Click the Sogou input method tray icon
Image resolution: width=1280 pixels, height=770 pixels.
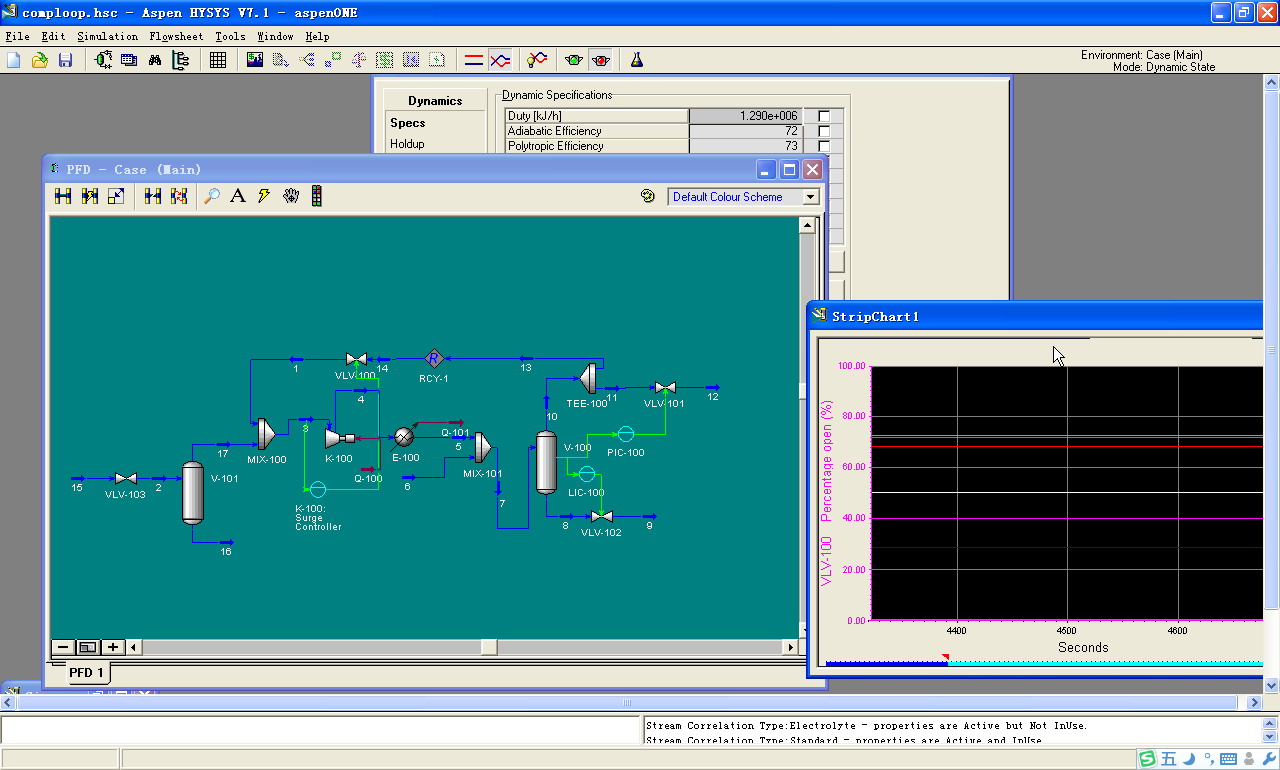click(1148, 759)
